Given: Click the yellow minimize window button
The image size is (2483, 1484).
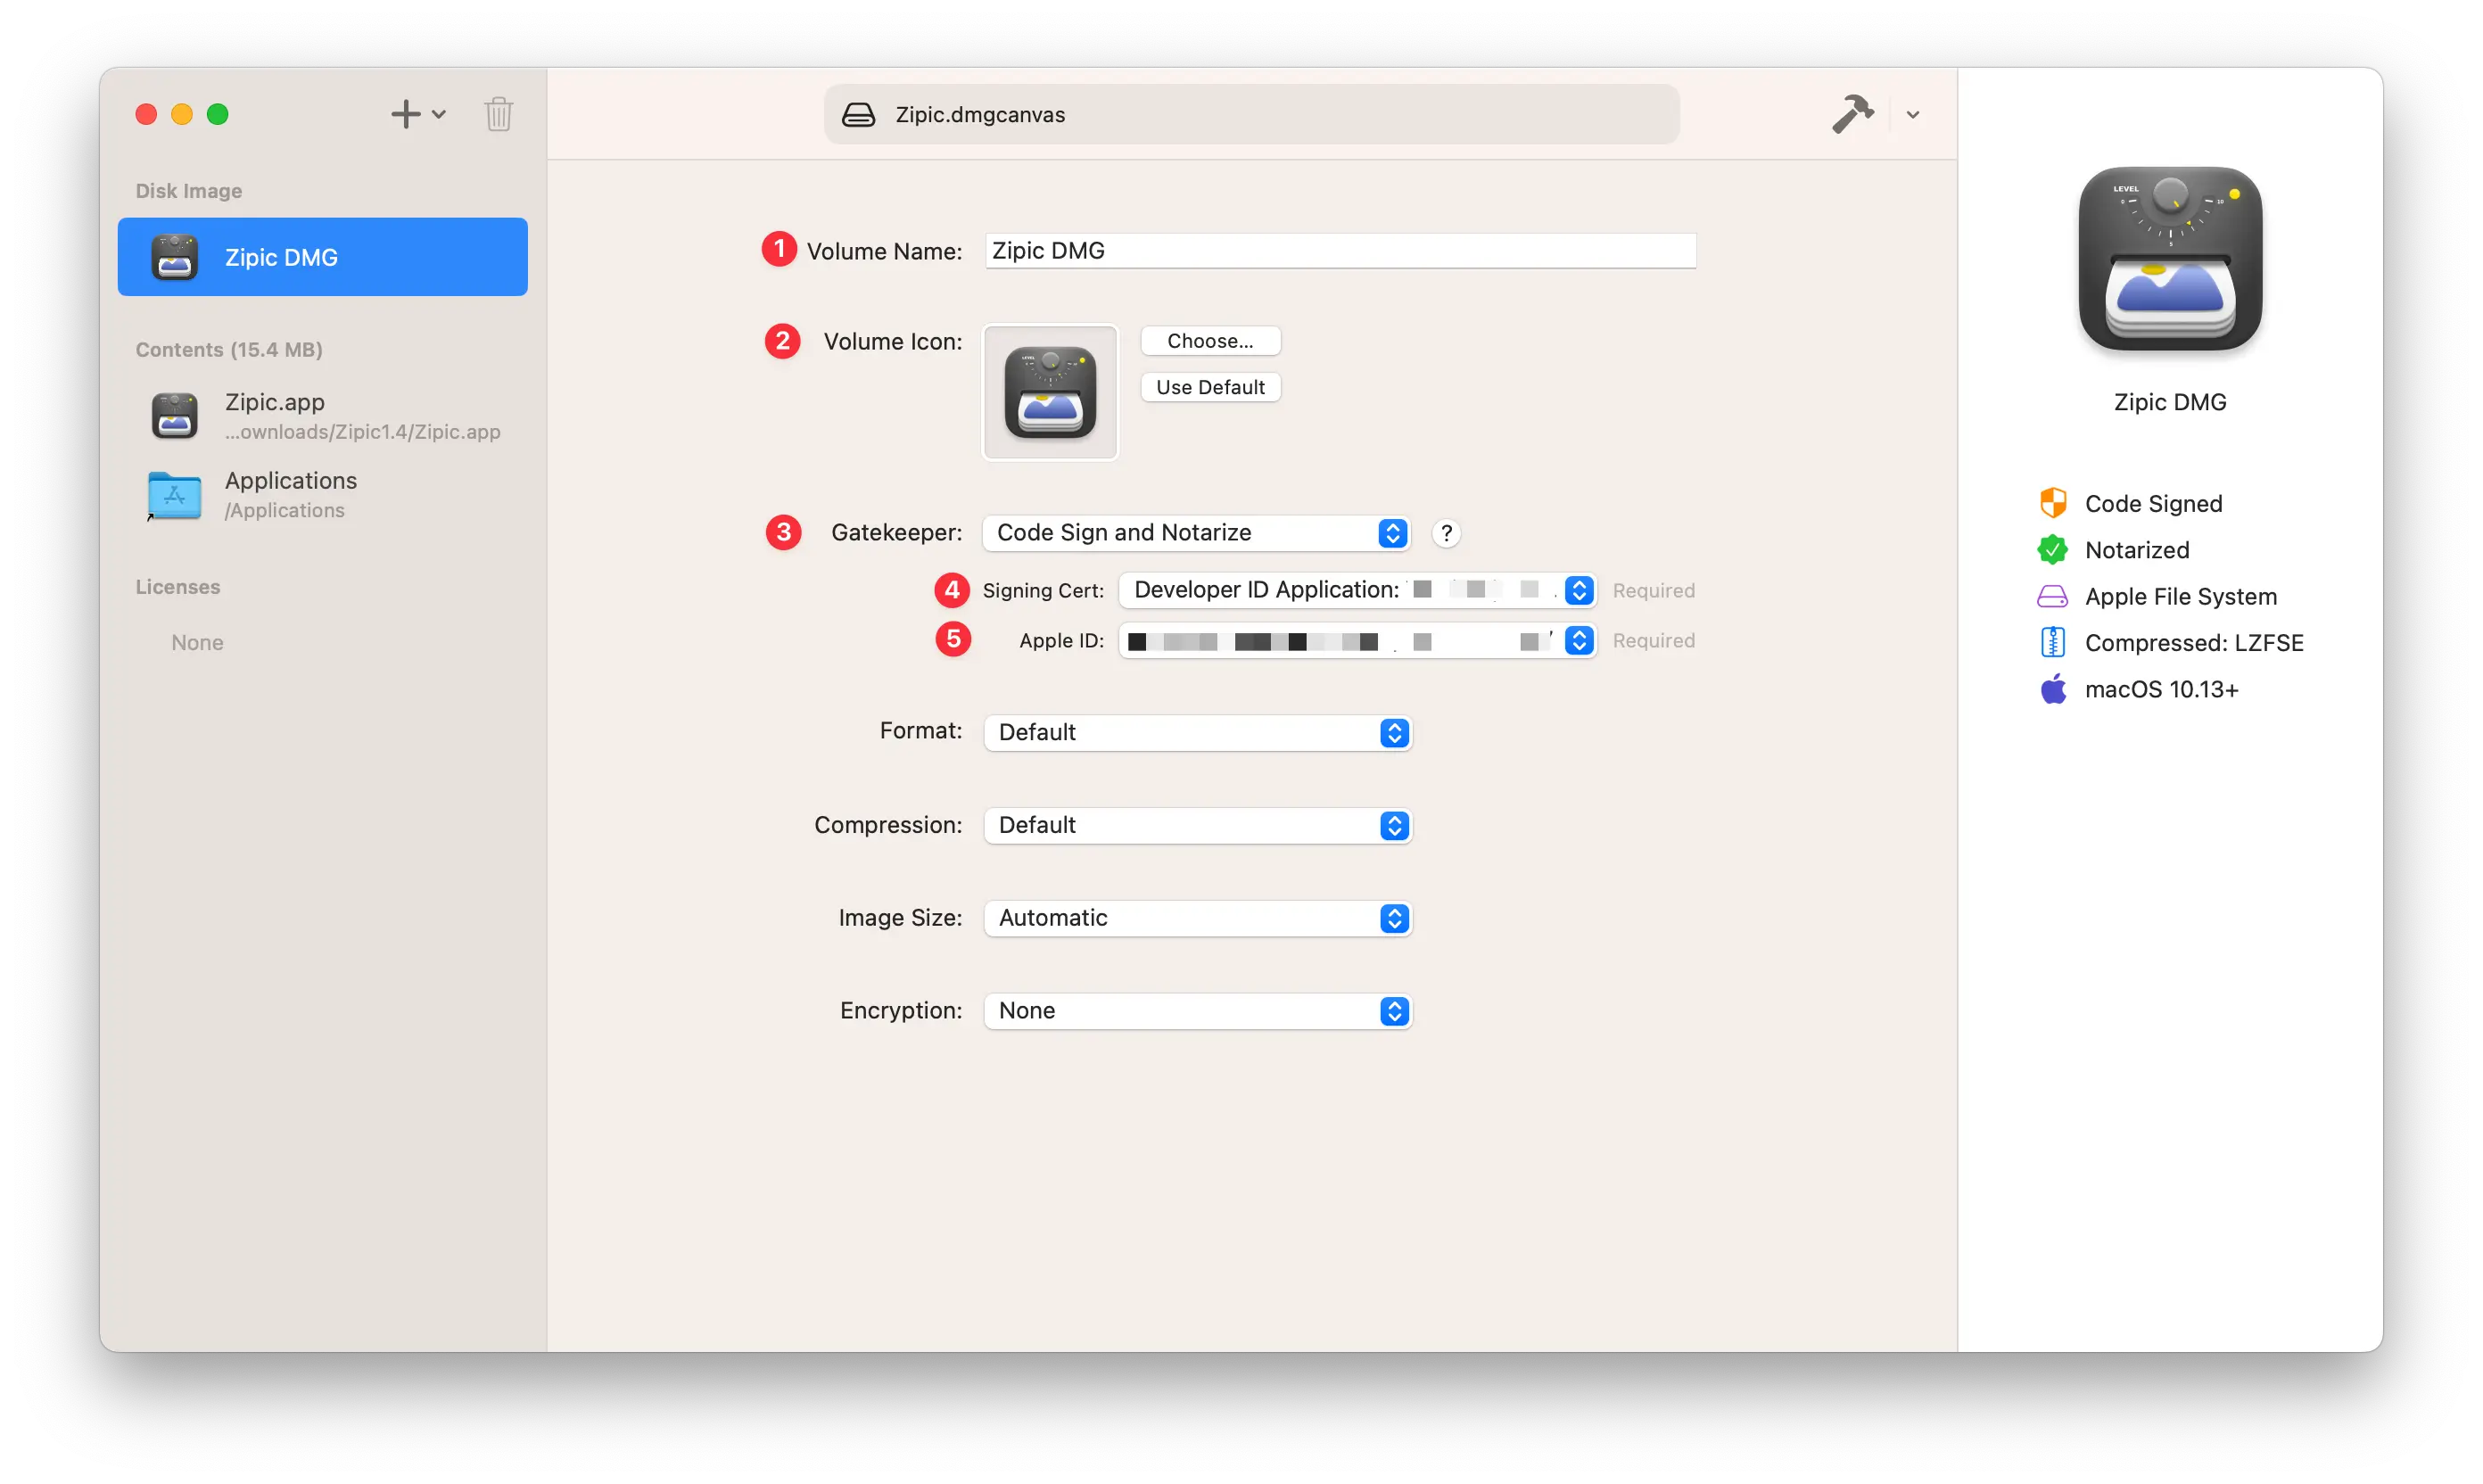Looking at the screenshot, I should 182,114.
